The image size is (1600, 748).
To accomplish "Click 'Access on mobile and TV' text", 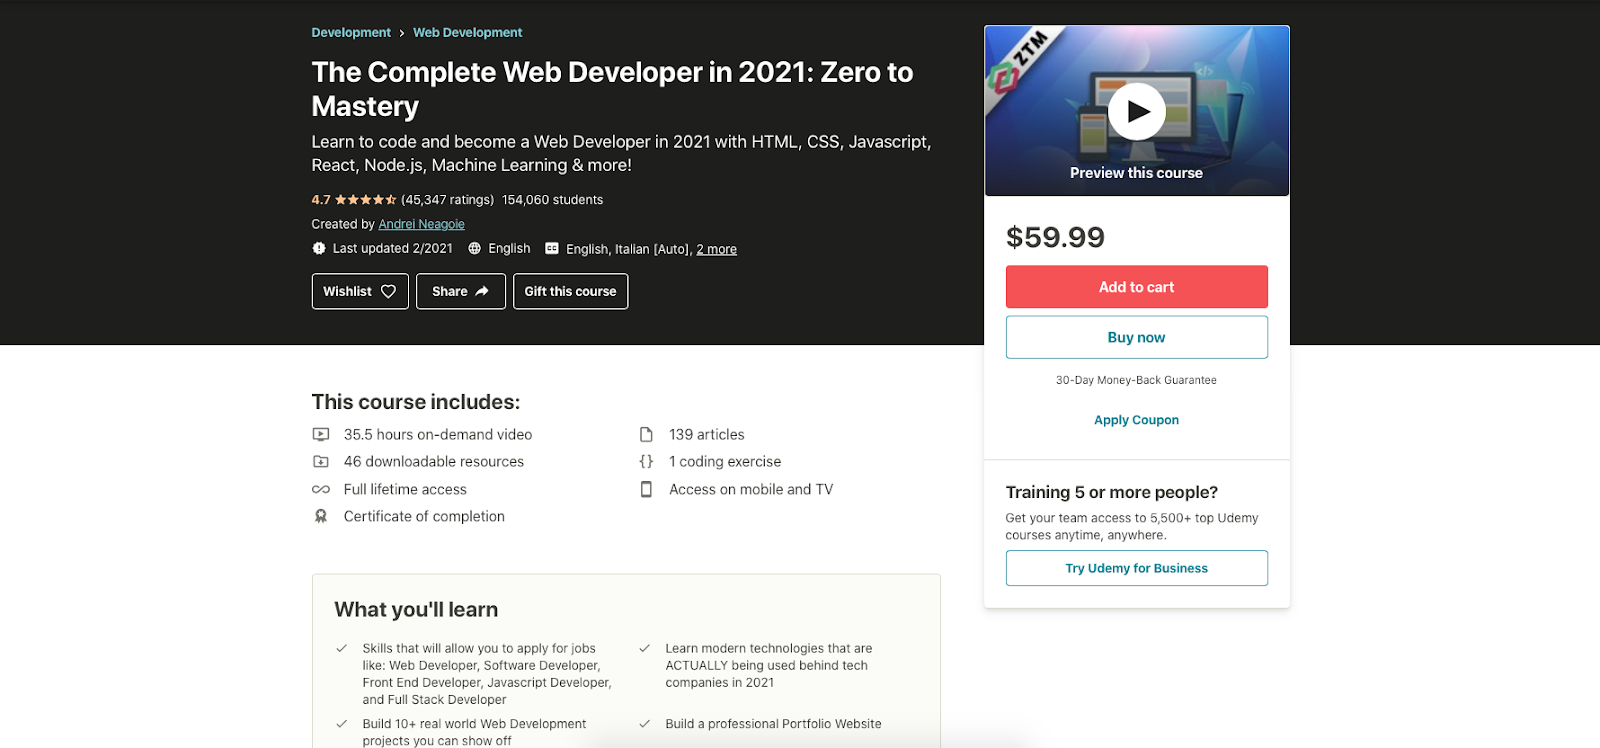I will coord(751,489).
